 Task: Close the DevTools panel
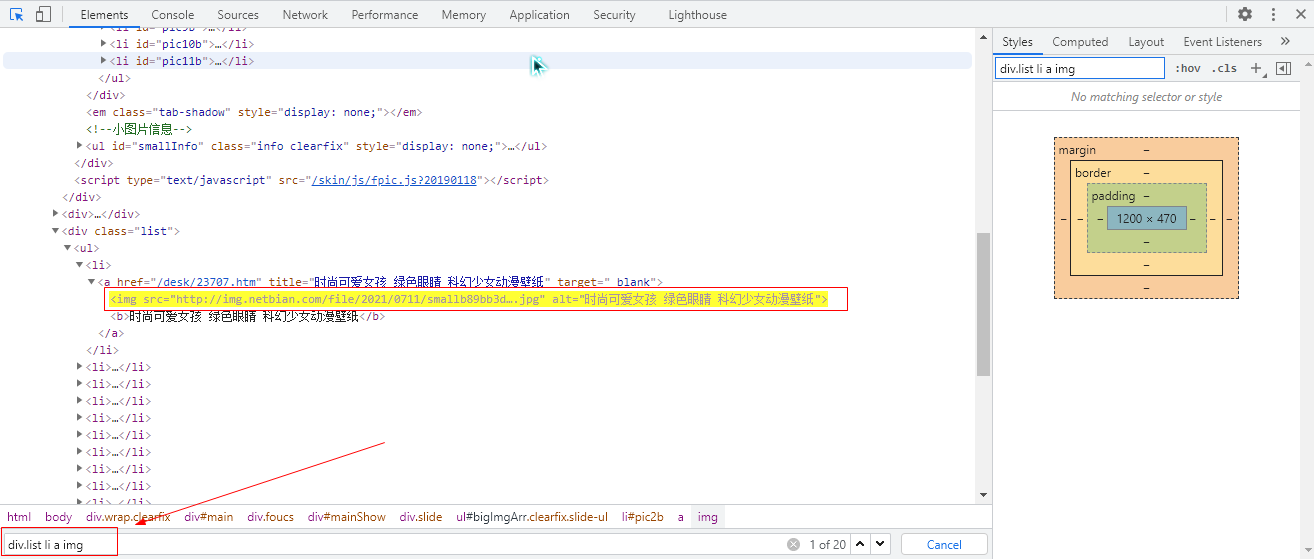point(1300,14)
